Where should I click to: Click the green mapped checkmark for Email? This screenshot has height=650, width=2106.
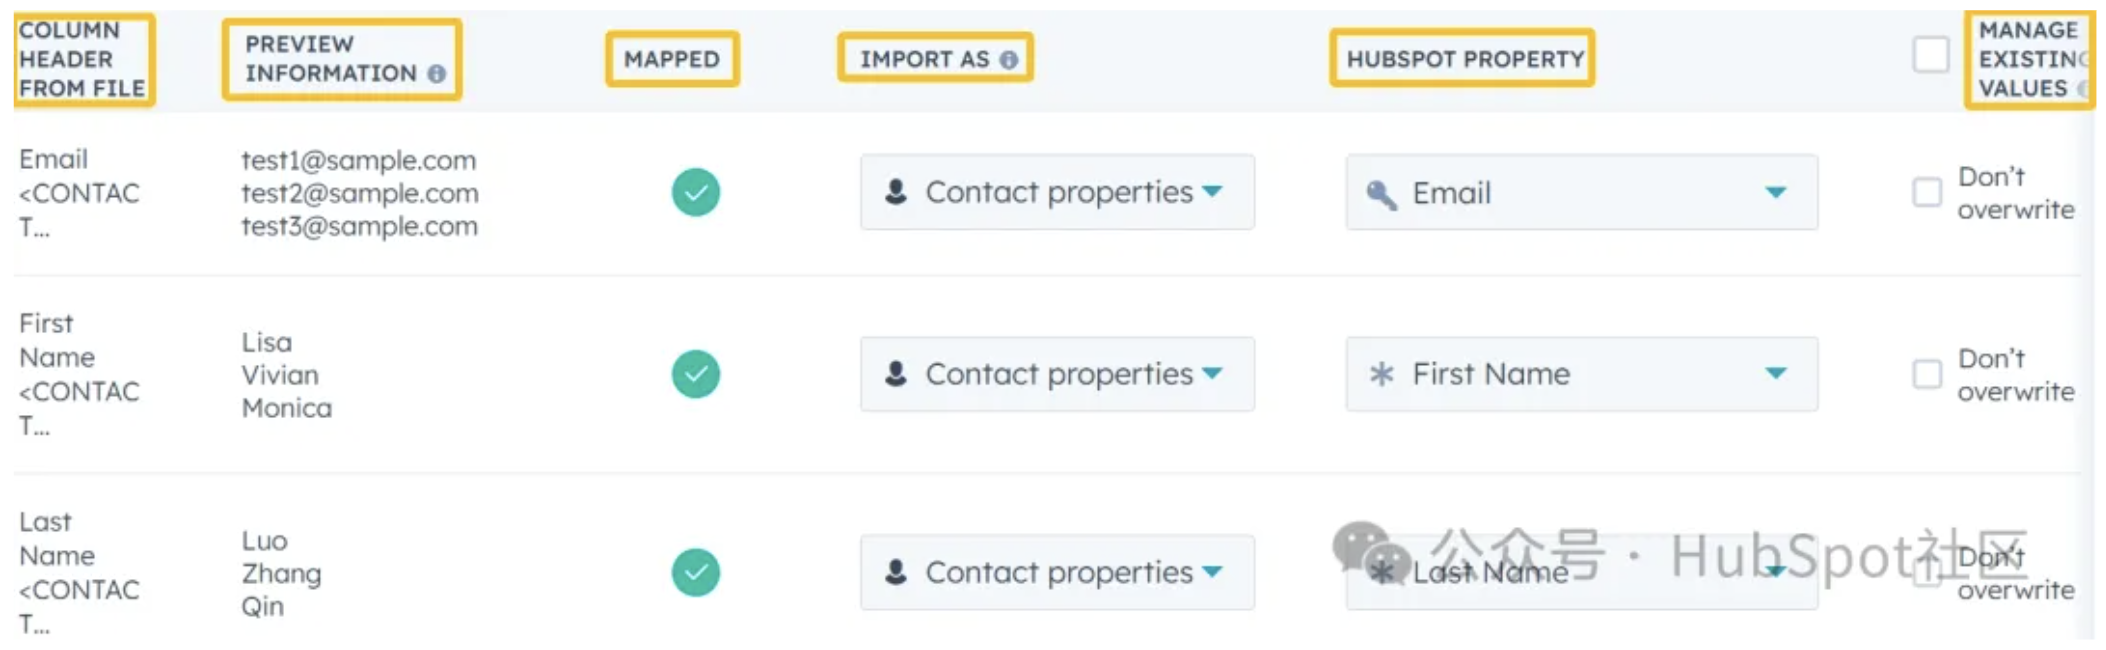tap(696, 192)
